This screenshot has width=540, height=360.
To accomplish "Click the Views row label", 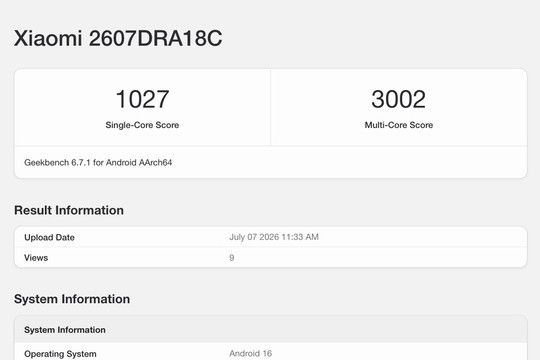I will pyautogui.click(x=36, y=258).
